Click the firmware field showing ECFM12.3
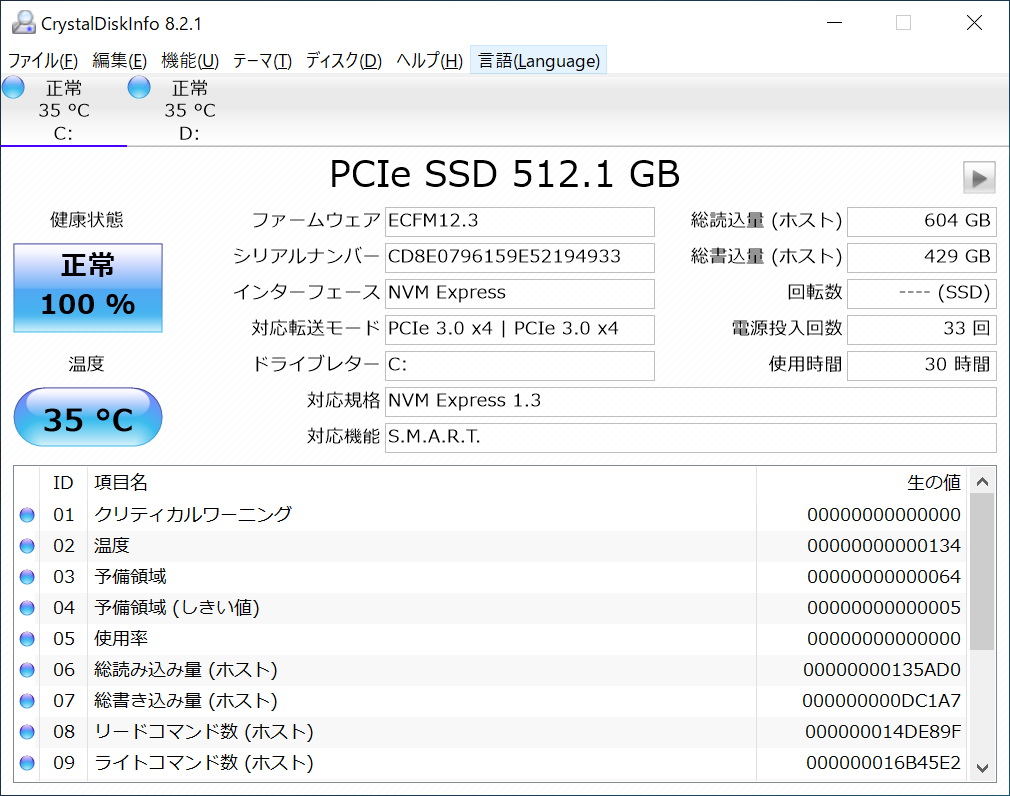1010x796 pixels. coord(519,221)
